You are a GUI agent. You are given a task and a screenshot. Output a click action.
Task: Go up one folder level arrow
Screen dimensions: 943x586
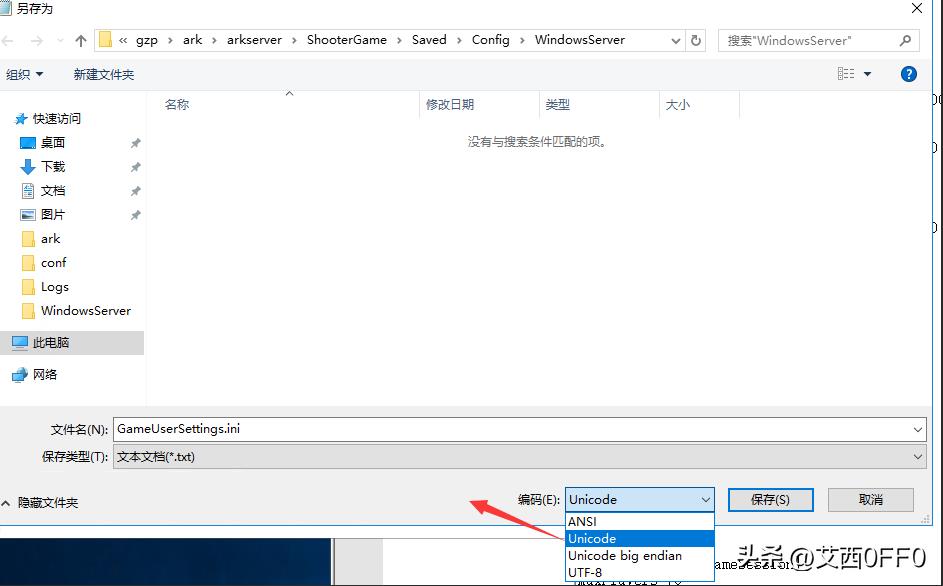(81, 40)
